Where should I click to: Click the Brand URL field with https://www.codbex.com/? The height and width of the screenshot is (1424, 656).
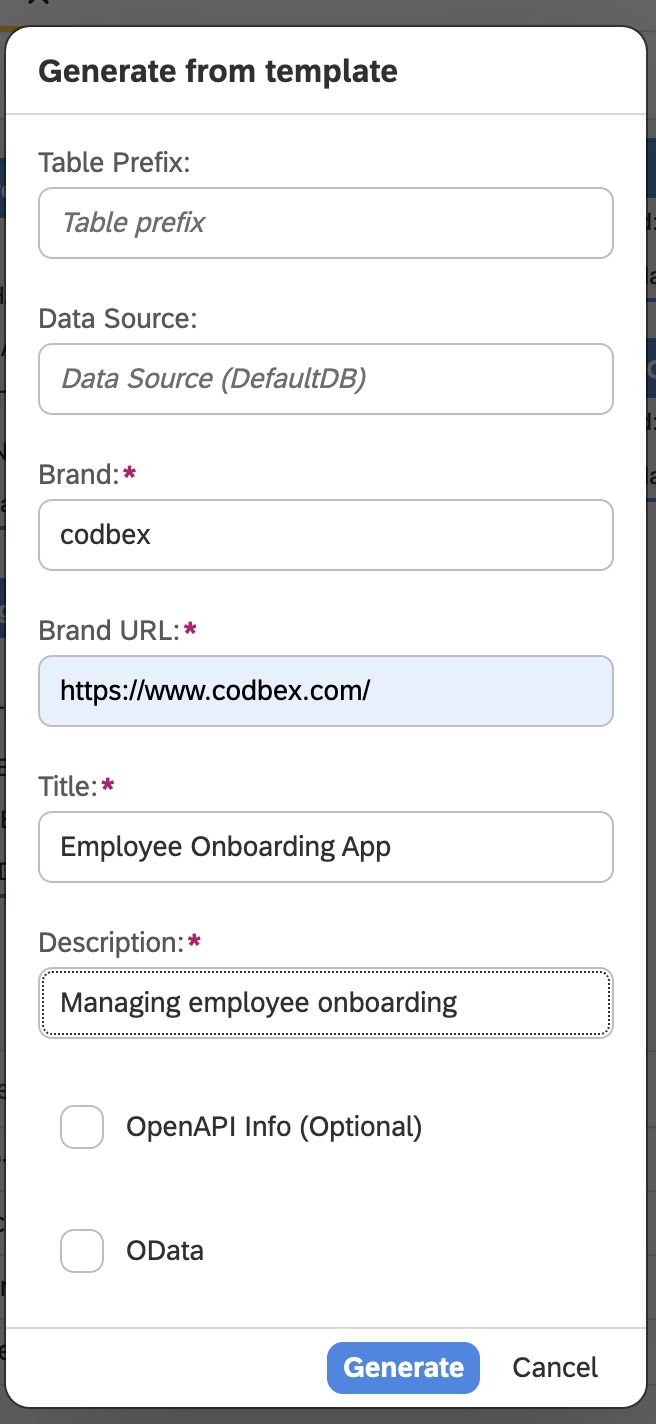click(x=326, y=691)
